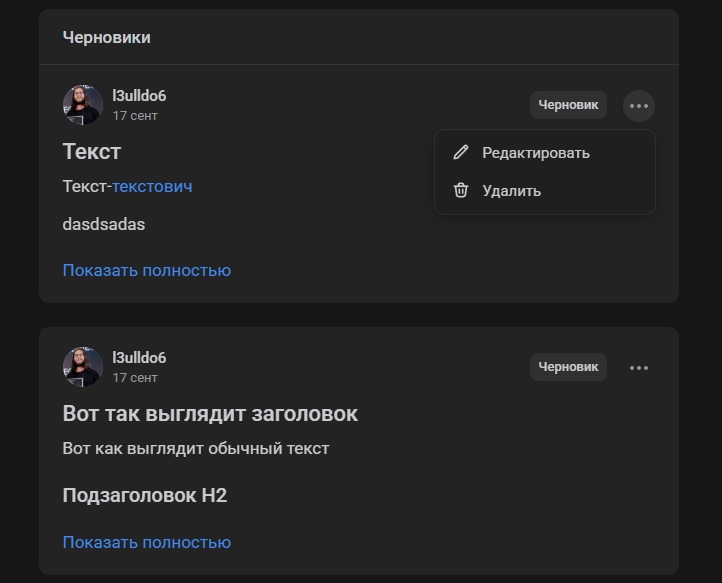Open the l3ulldo6 profile from the first draft

tap(139, 96)
